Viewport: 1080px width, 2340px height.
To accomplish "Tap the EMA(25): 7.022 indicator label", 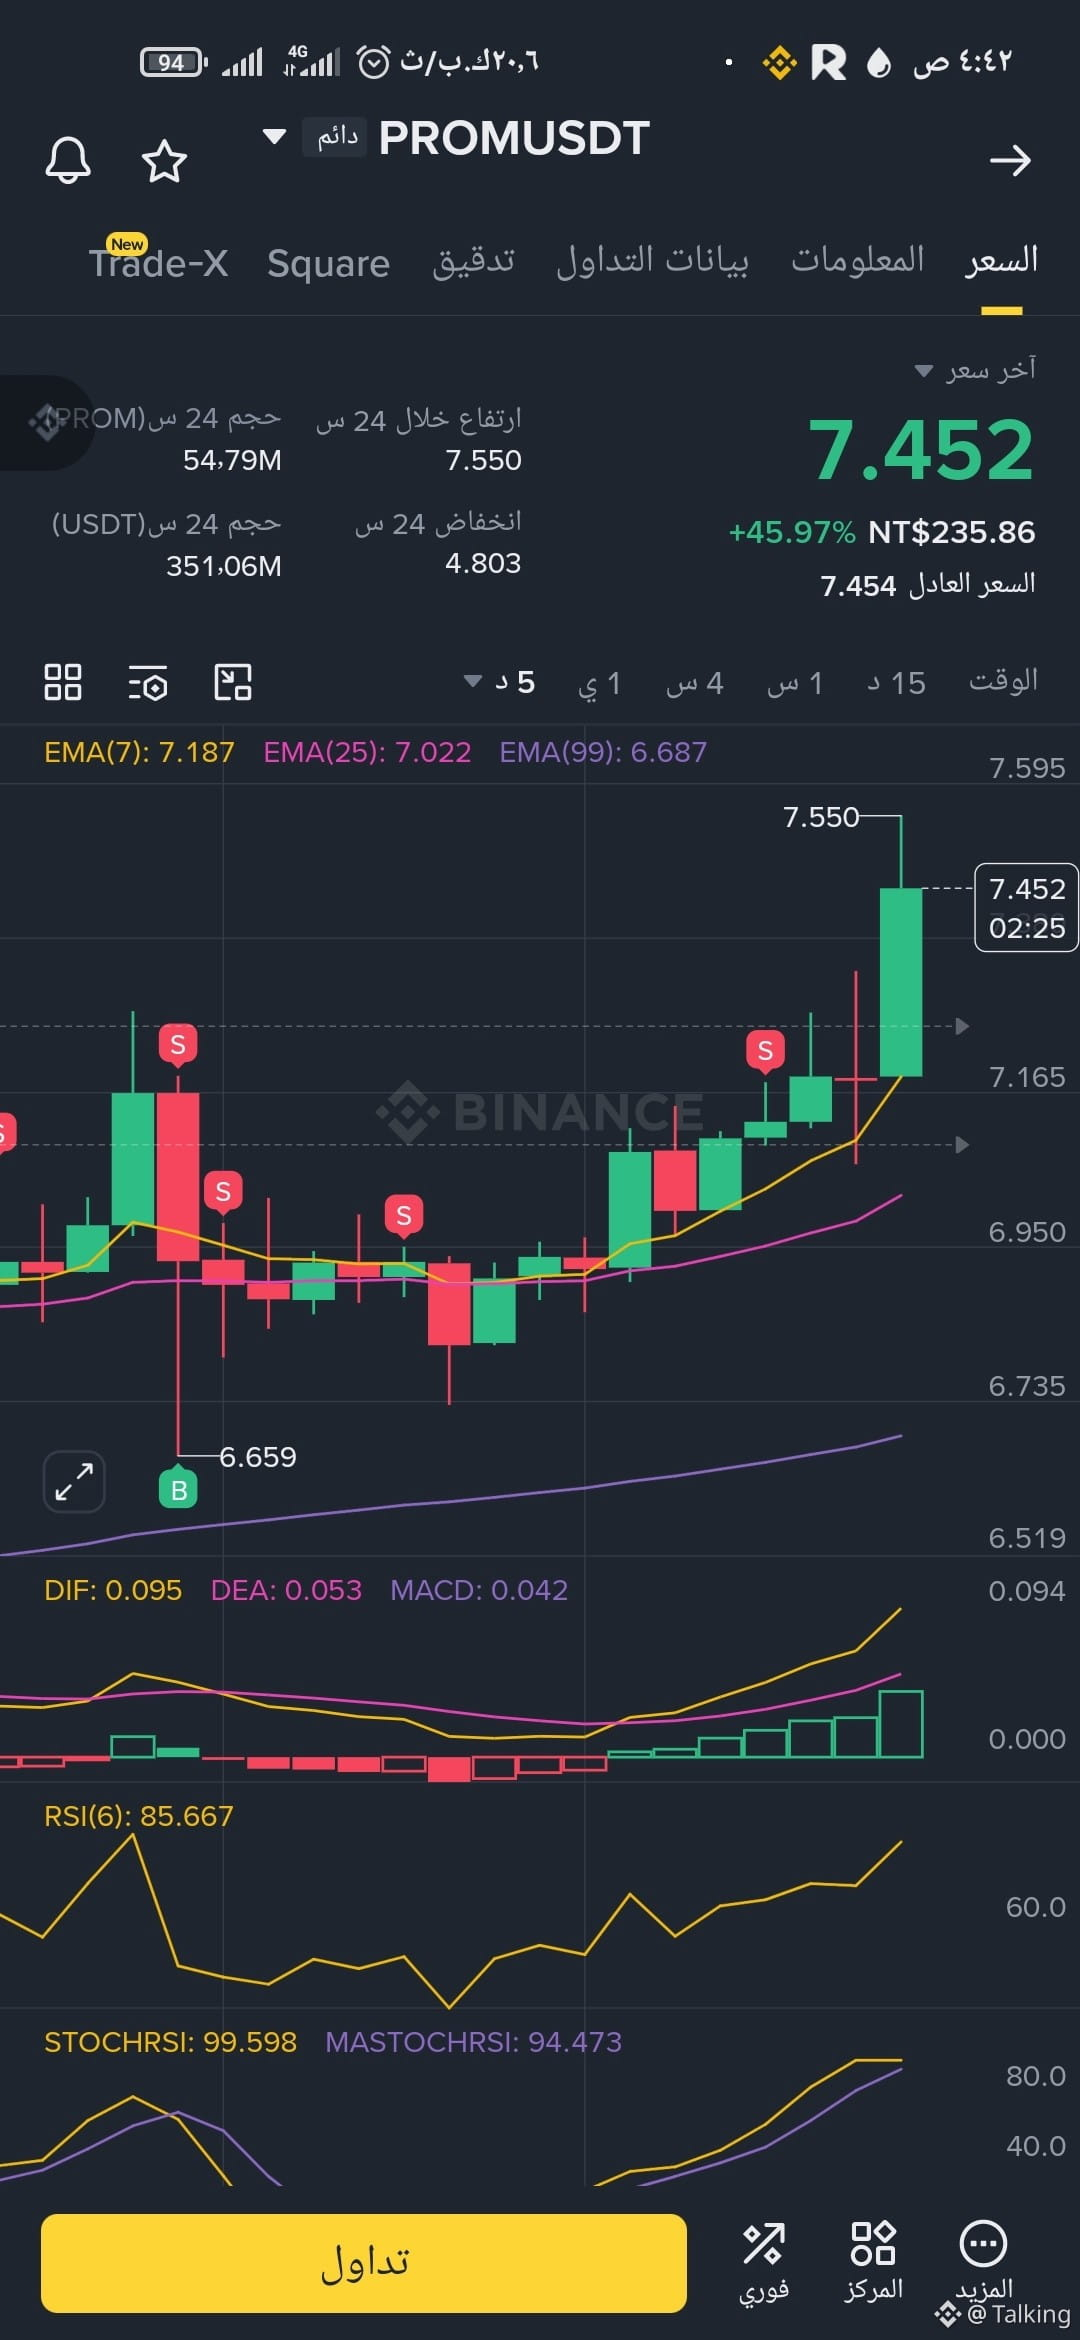I will click(367, 752).
